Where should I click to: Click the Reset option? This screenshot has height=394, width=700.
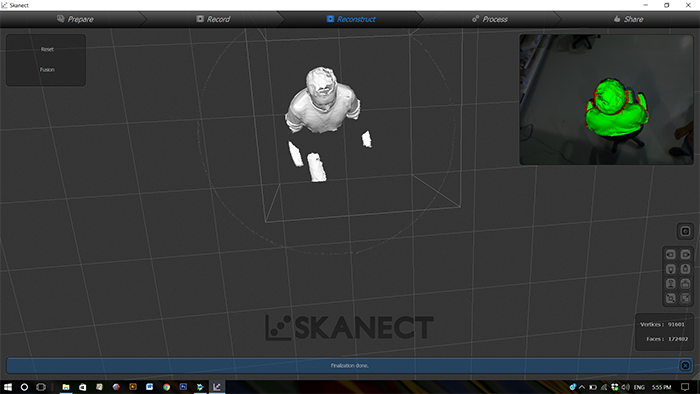[47, 49]
